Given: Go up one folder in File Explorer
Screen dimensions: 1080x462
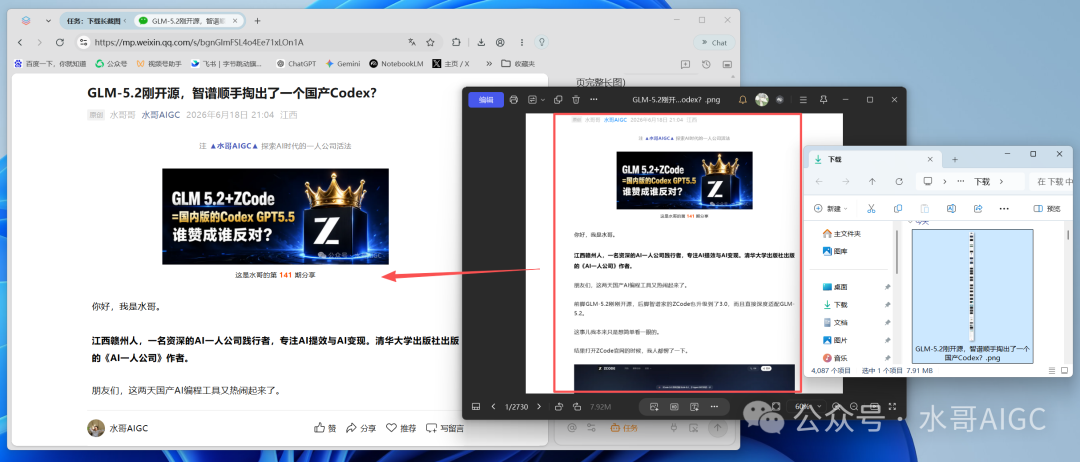Looking at the screenshot, I should pyautogui.click(x=872, y=182).
